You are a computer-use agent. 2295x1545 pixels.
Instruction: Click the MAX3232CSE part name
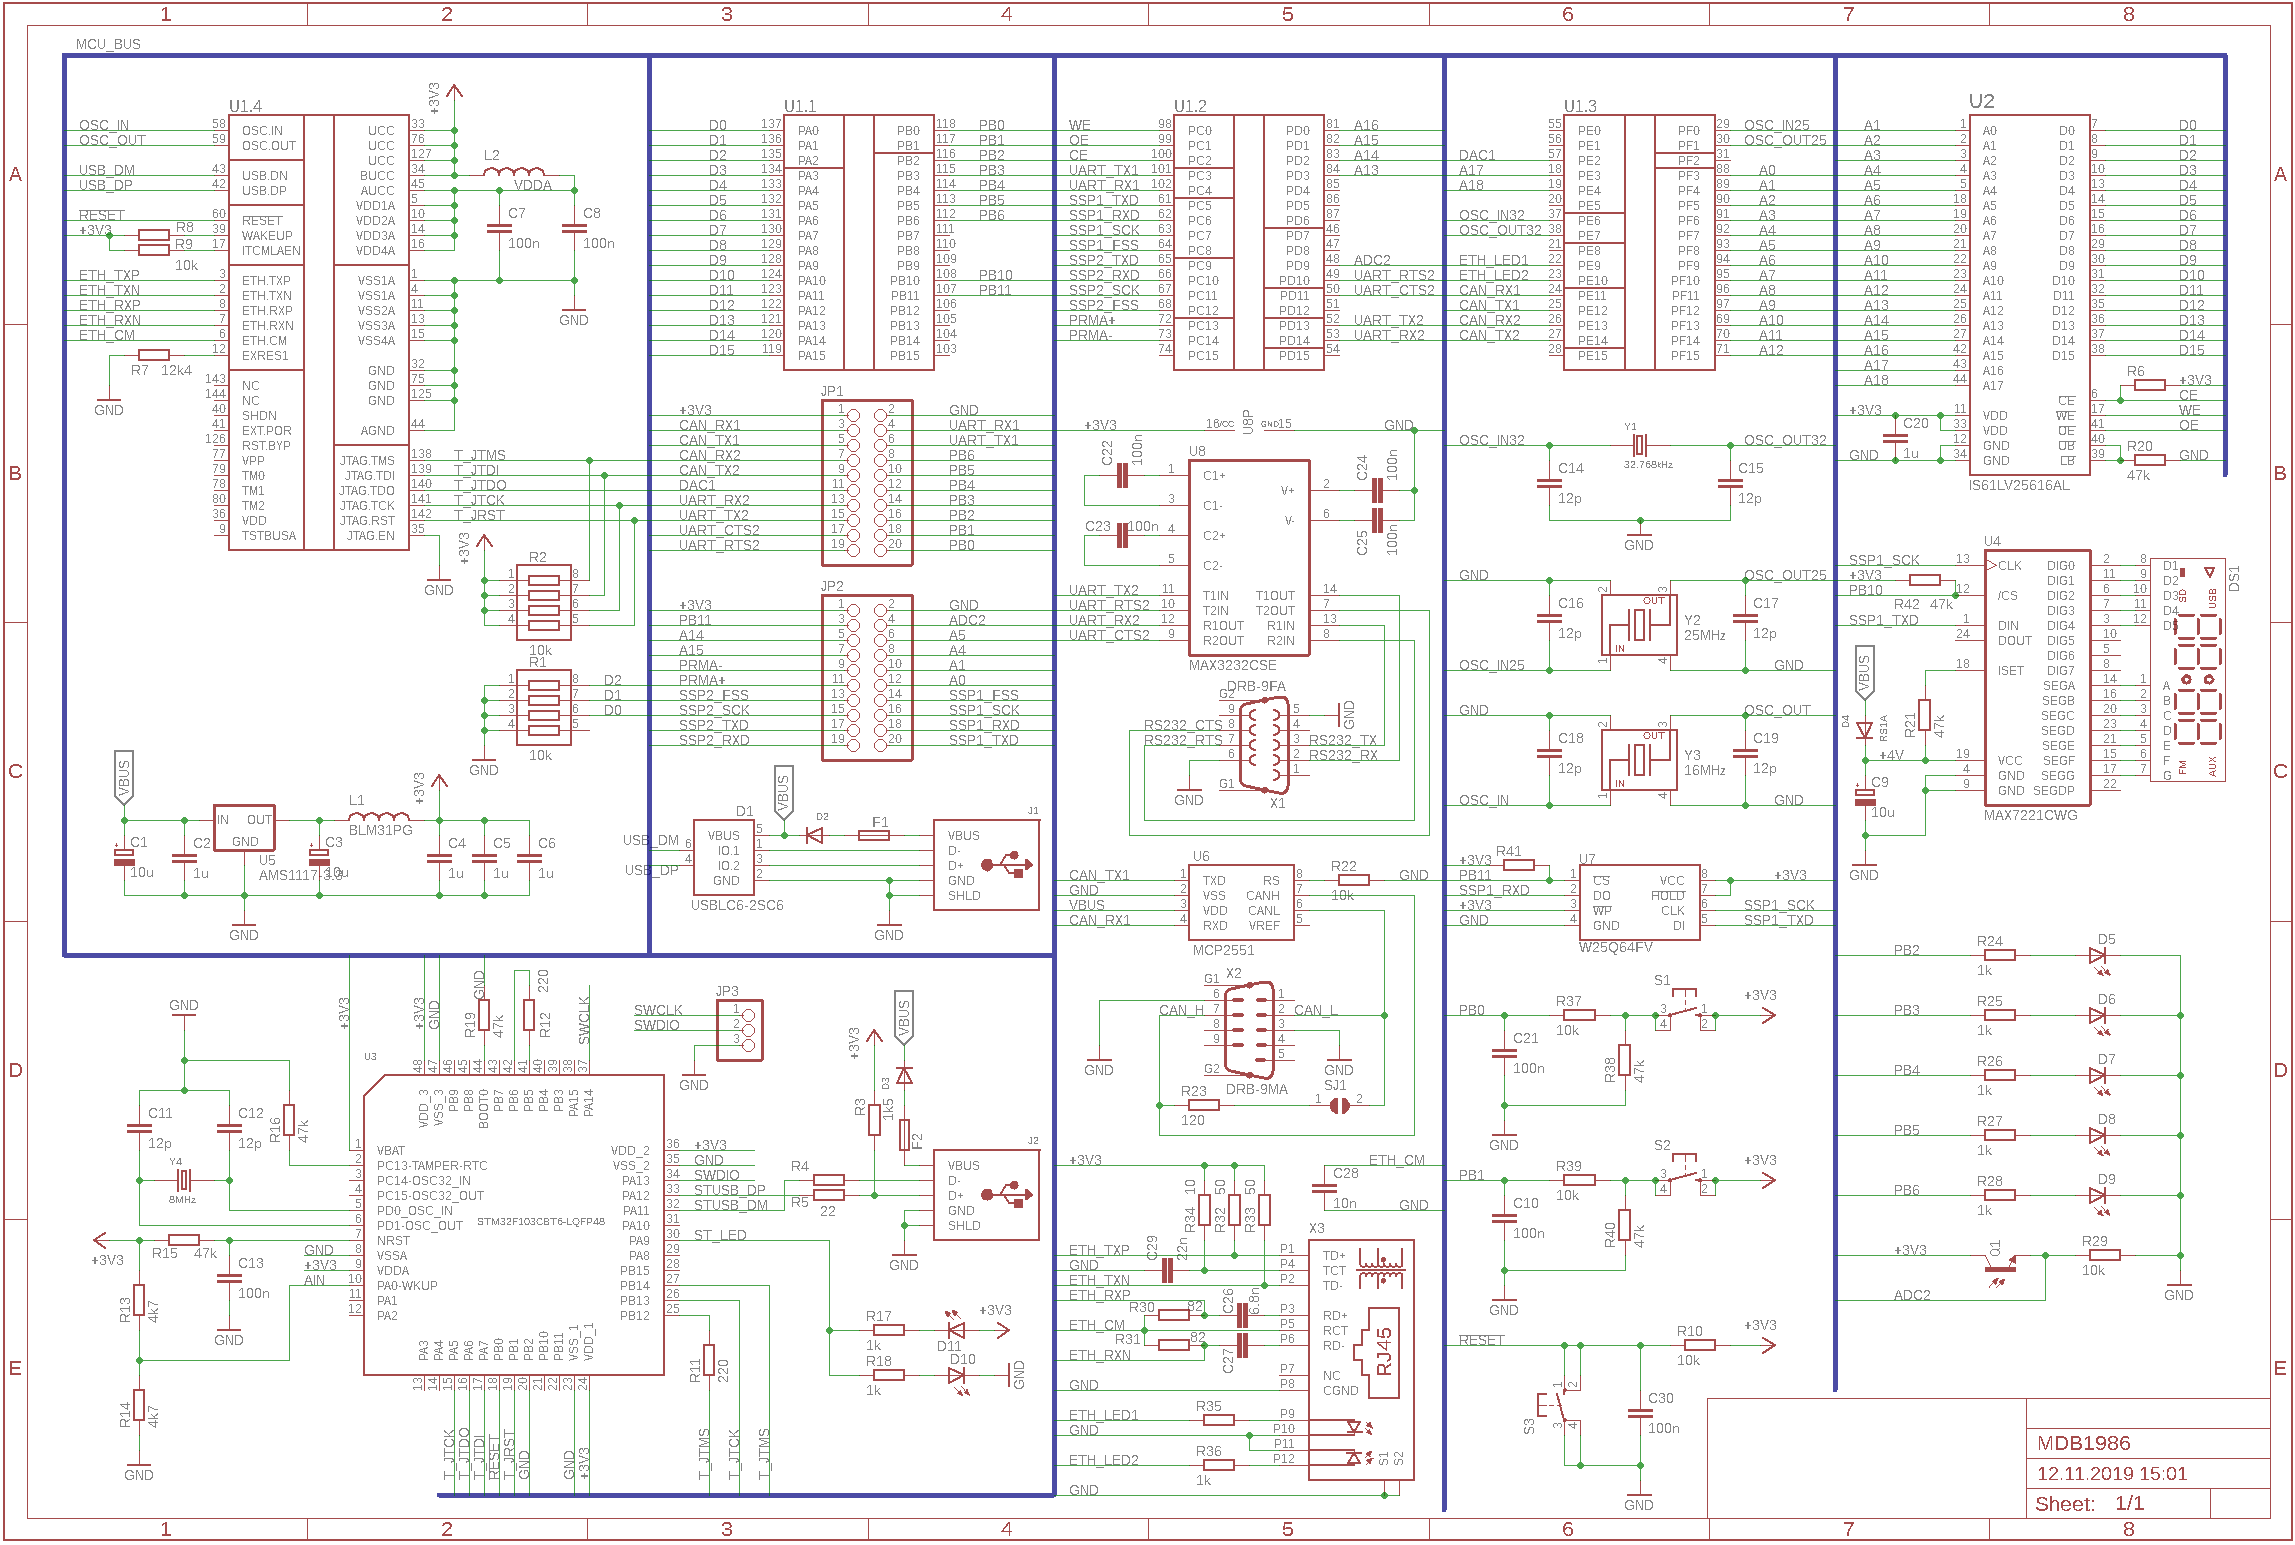click(1232, 665)
